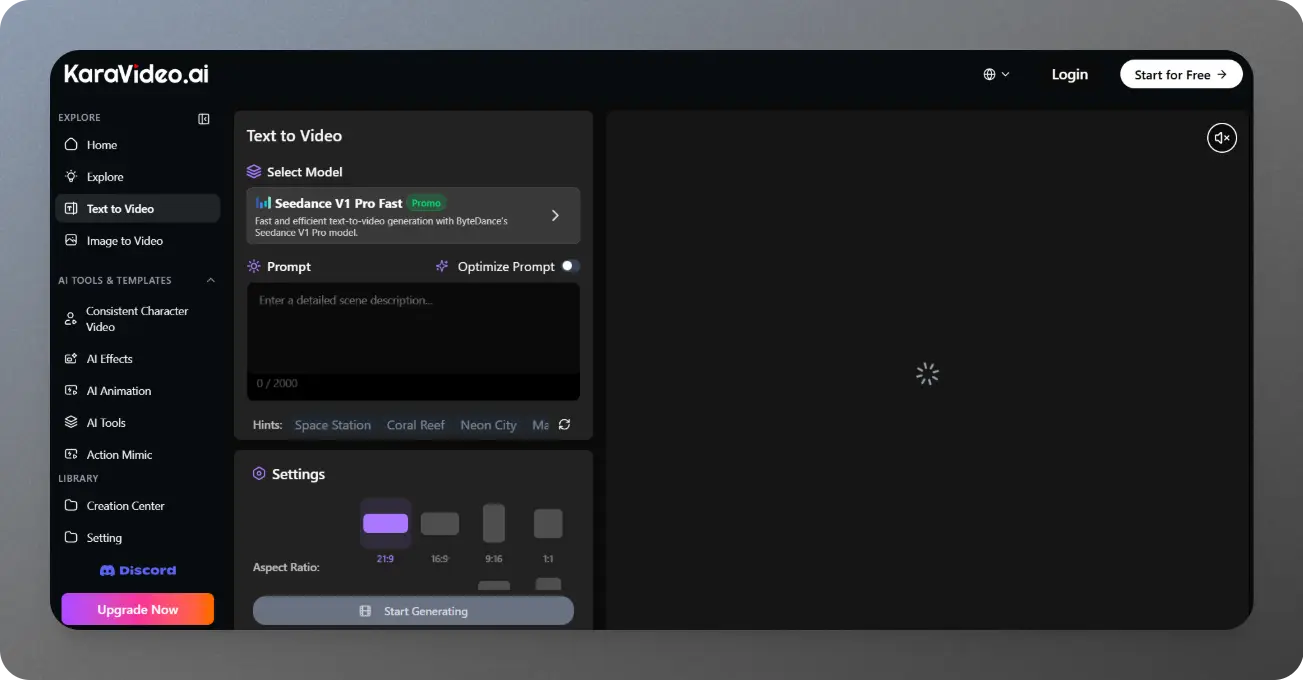Open the language globe dropdown
Viewport: 1303px width, 680px height.
coord(996,75)
